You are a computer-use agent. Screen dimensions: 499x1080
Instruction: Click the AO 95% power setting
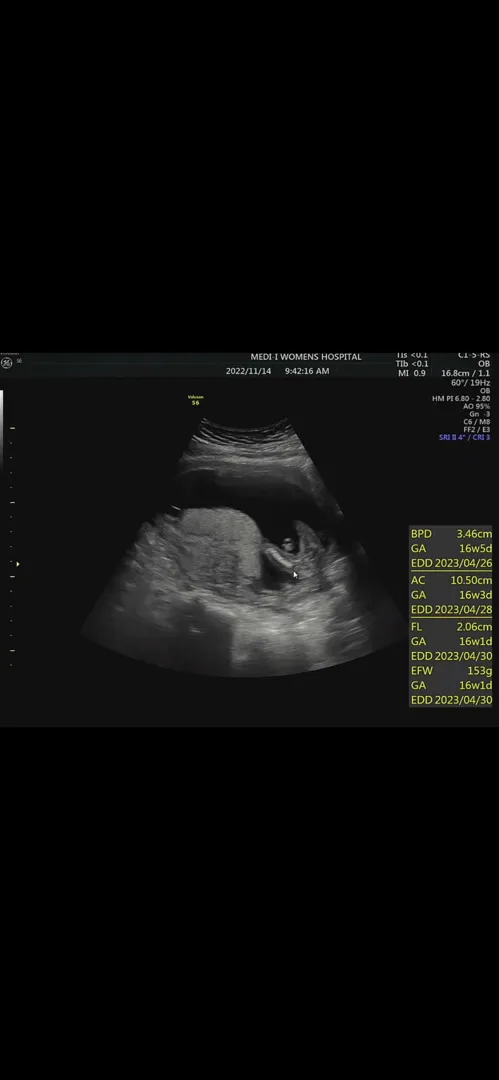[x=477, y=406]
